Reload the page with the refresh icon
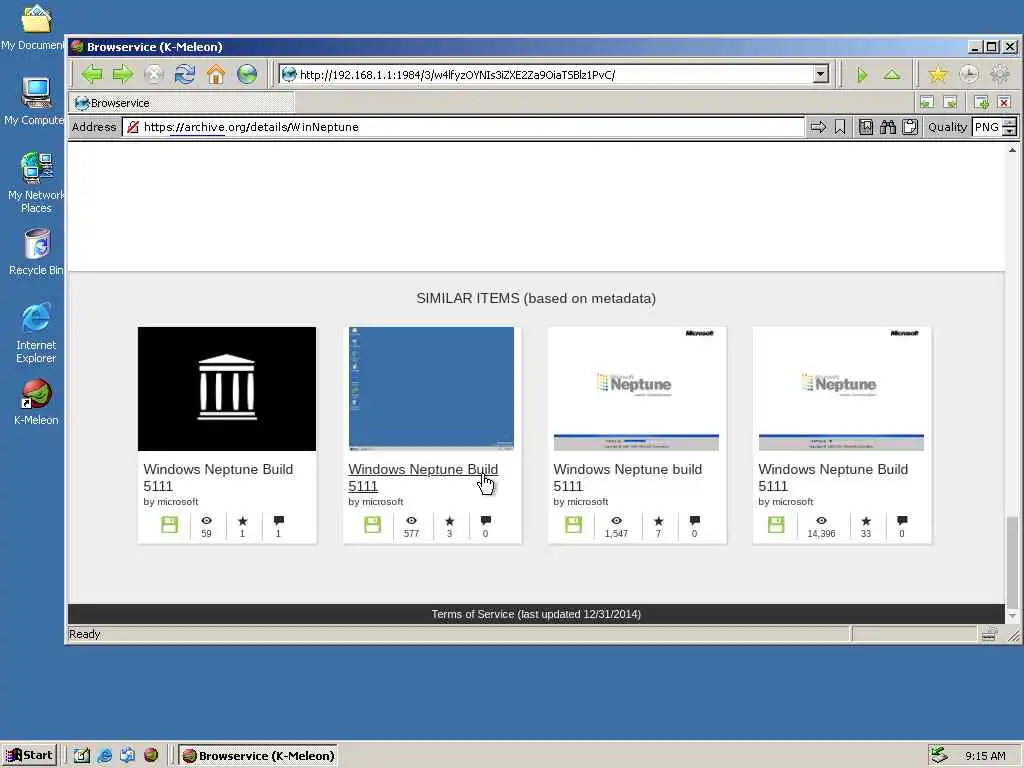This screenshot has width=1024, height=768. tap(185, 74)
